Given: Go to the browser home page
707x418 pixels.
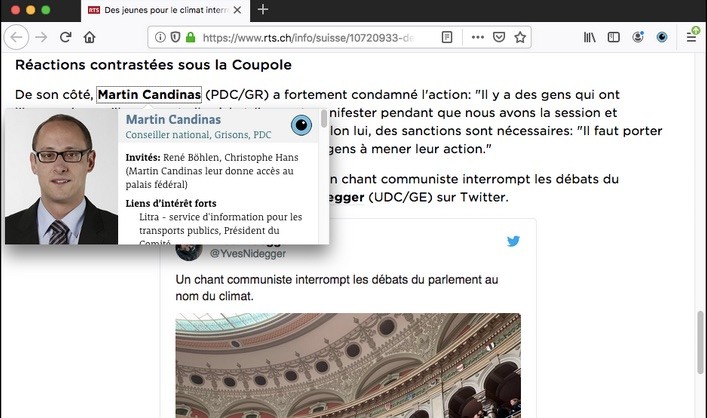Looking at the screenshot, I should point(90,37).
